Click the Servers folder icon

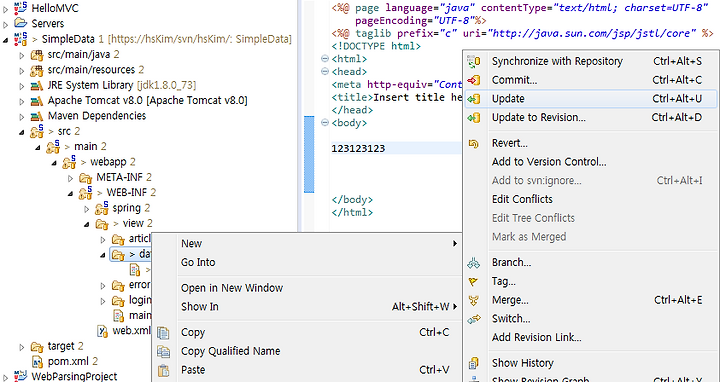[x=21, y=23]
